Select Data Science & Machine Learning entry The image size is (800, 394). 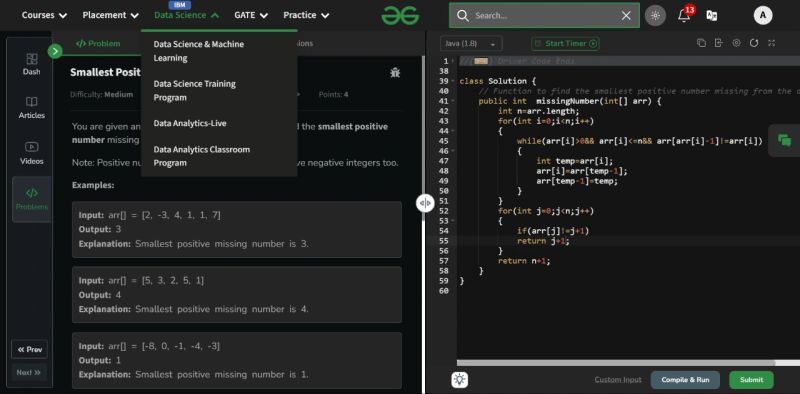199,51
